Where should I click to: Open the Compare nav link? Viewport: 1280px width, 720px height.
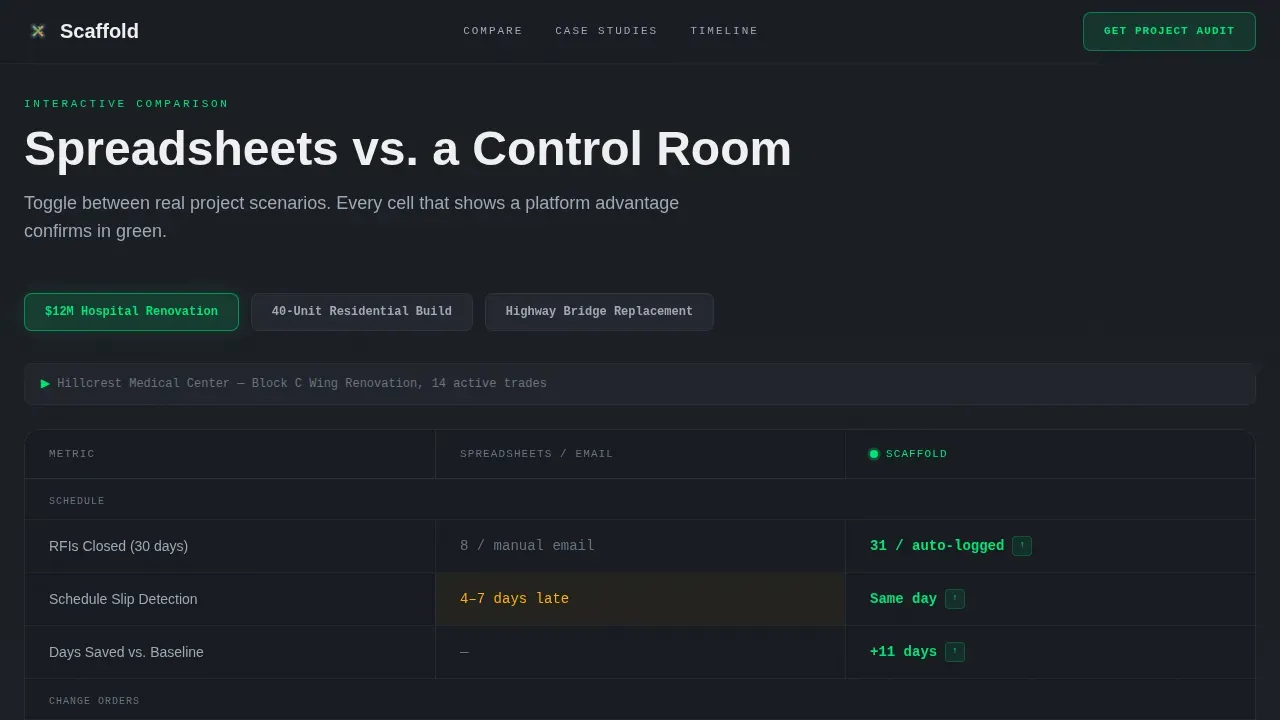(493, 31)
